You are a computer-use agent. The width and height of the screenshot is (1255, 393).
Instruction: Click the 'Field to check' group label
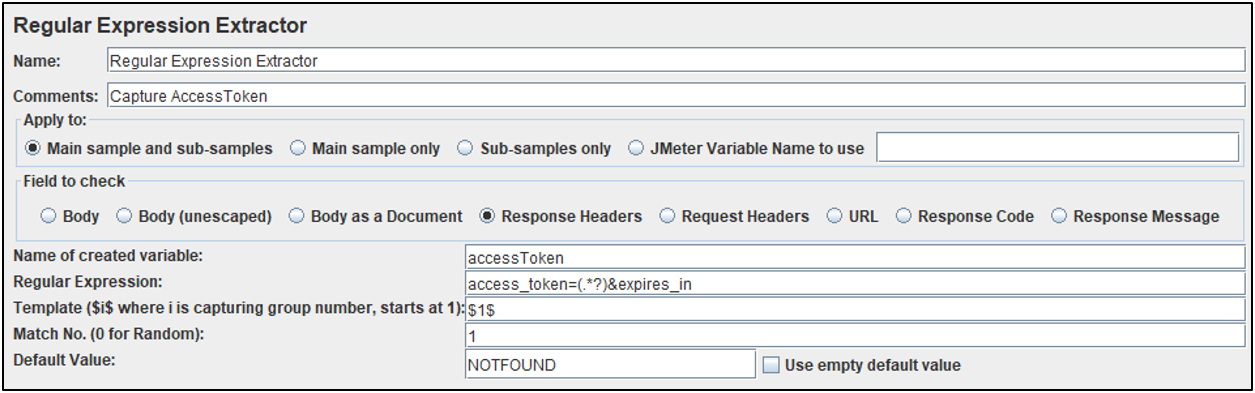coord(75,182)
